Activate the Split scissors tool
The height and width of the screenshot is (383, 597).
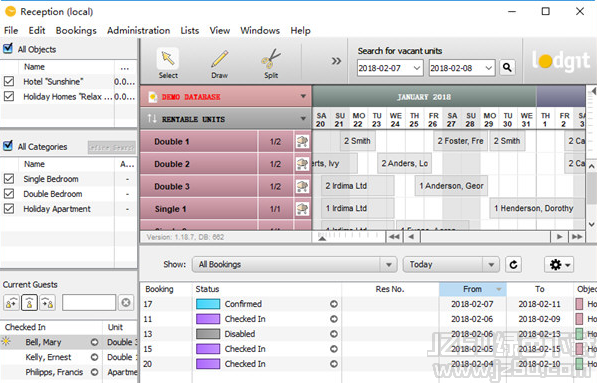tap(271, 64)
